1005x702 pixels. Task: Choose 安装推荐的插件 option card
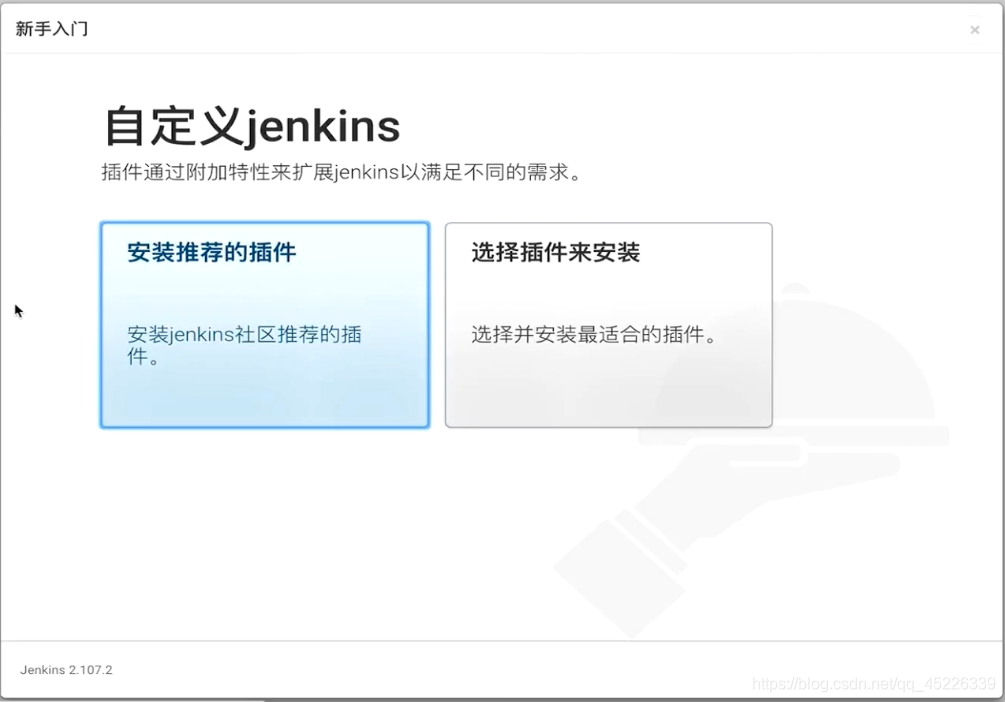click(x=265, y=325)
